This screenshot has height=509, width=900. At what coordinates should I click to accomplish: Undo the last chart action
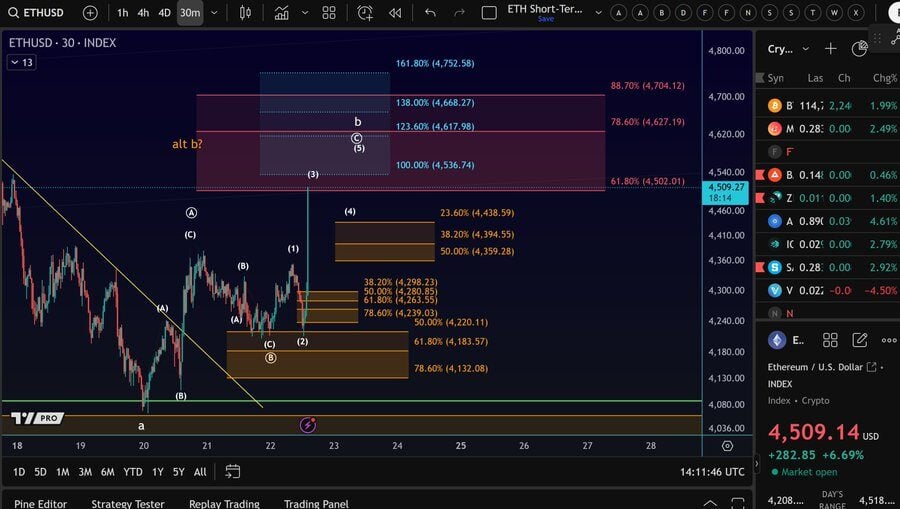click(x=430, y=13)
